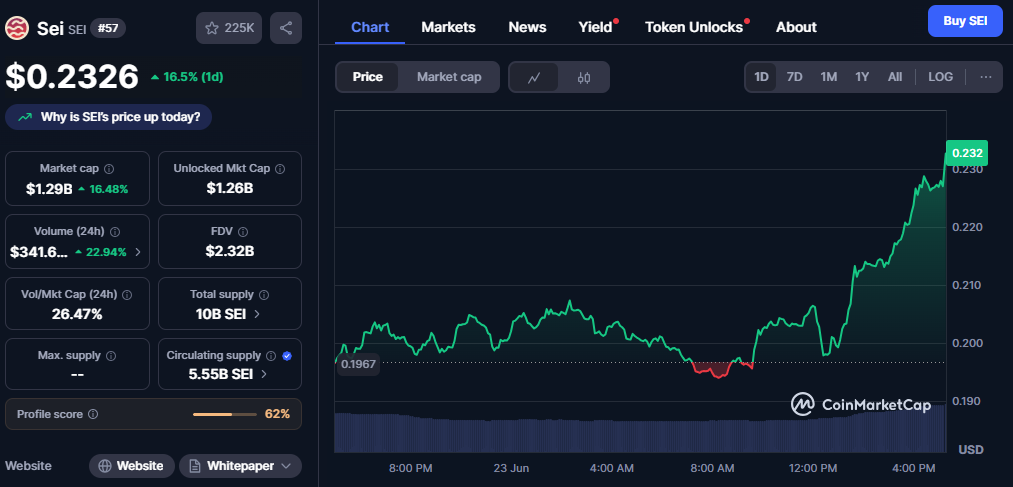Click the 0.1967 opening price label
This screenshot has height=487, width=1013.
[x=358, y=364]
